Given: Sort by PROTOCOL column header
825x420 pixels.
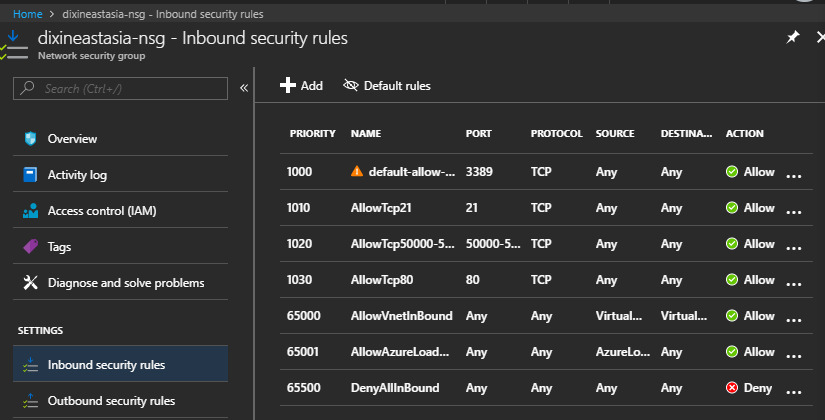Looking at the screenshot, I should (x=556, y=134).
